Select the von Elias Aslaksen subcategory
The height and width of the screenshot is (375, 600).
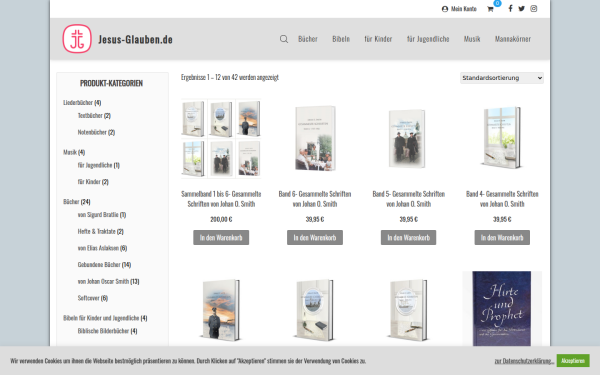[98, 248]
